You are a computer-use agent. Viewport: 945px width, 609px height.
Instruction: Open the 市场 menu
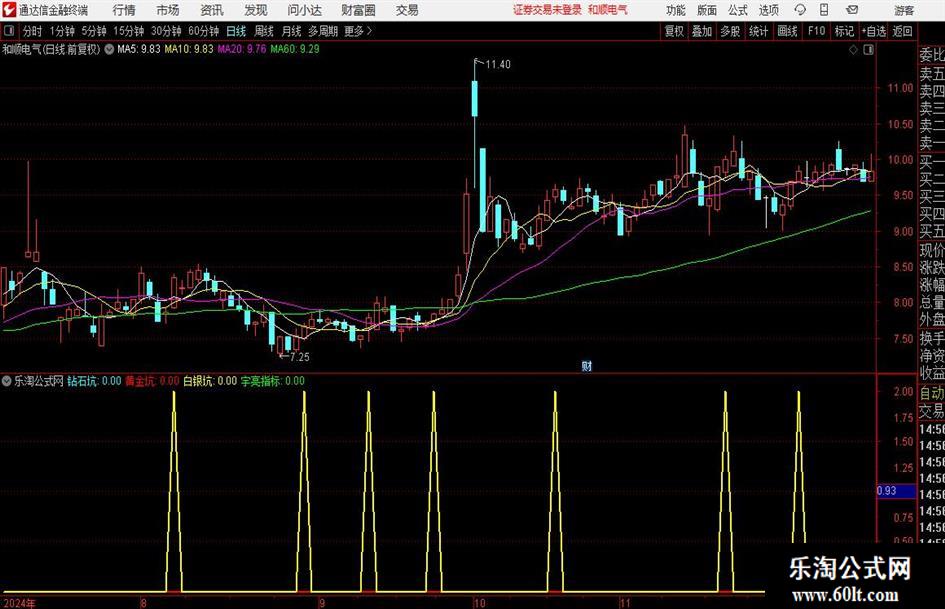point(168,10)
